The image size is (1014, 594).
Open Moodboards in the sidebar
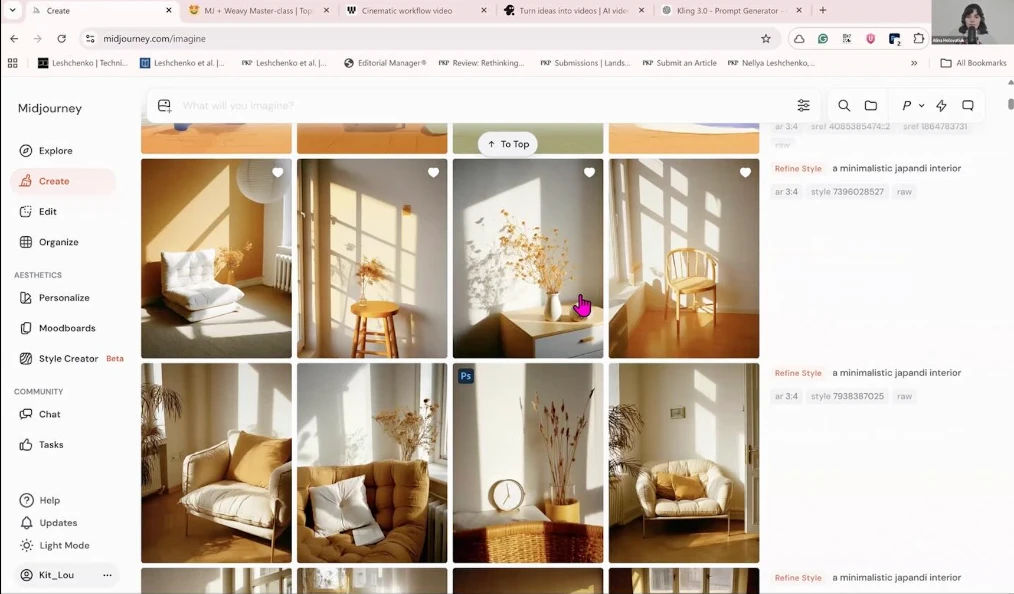coord(66,328)
